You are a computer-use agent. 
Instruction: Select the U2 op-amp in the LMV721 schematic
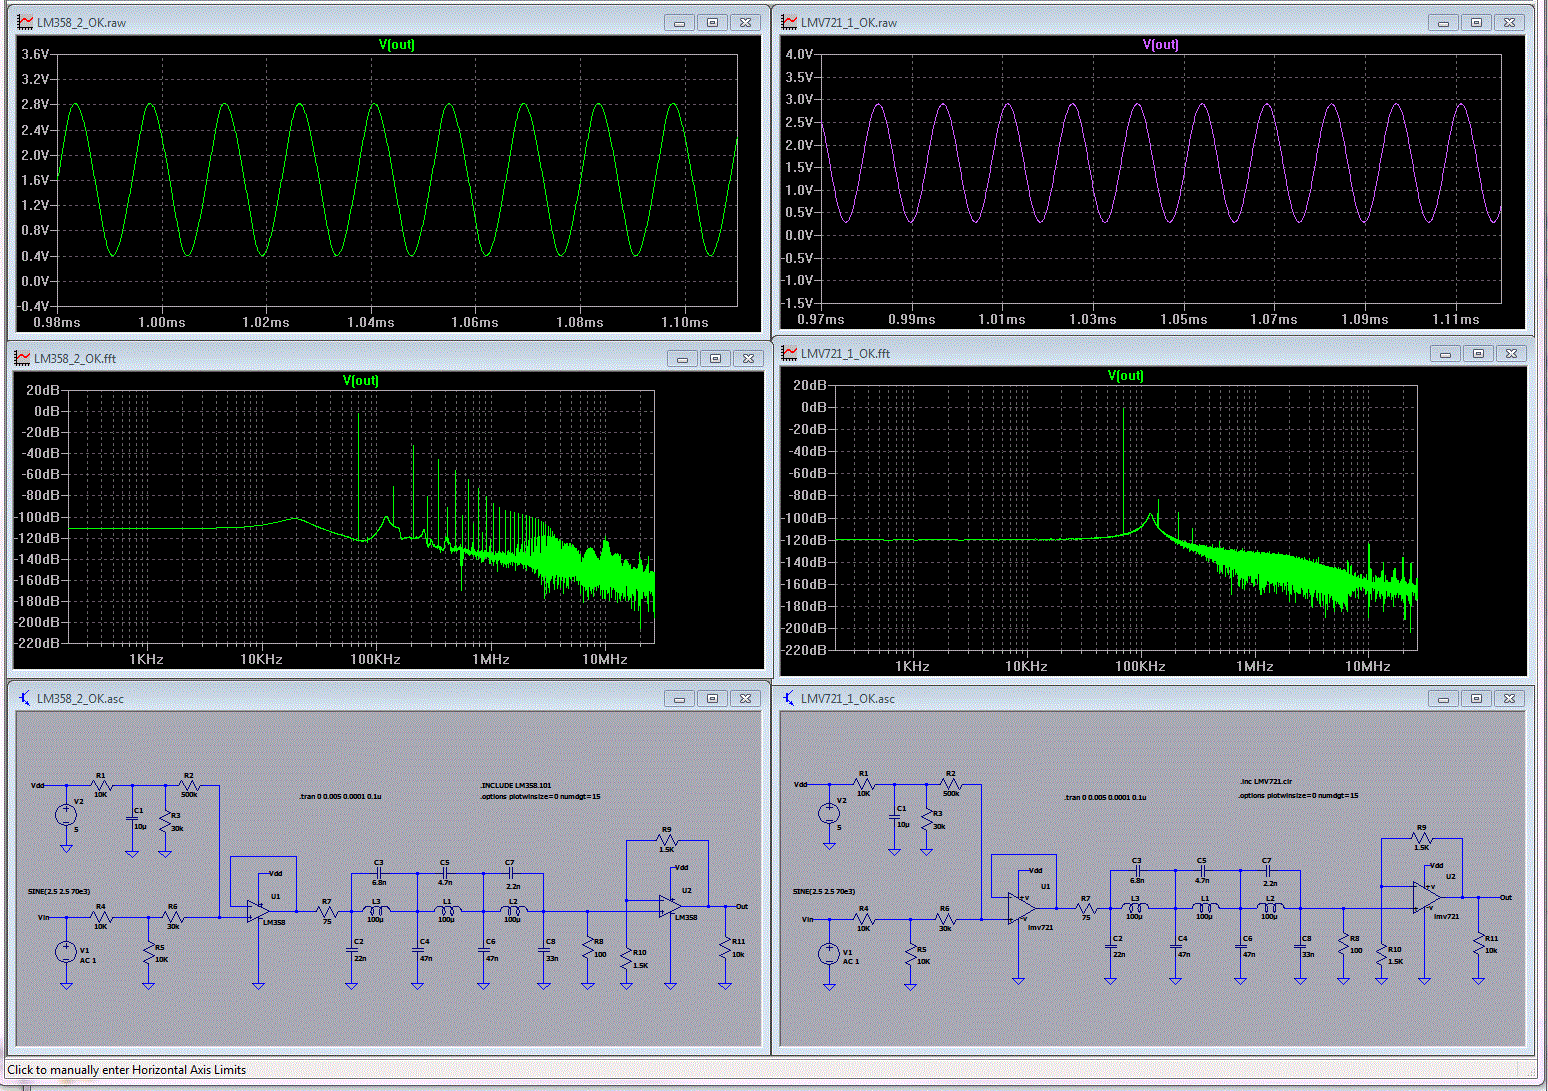click(1425, 897)
